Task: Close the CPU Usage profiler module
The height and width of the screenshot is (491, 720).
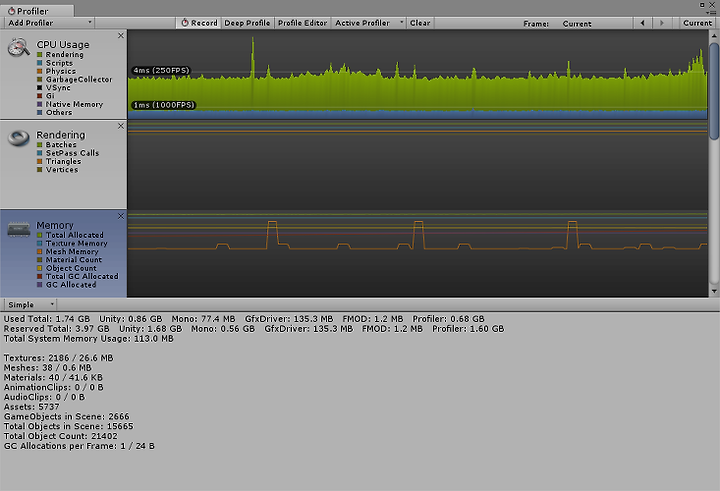Action: 121,35
